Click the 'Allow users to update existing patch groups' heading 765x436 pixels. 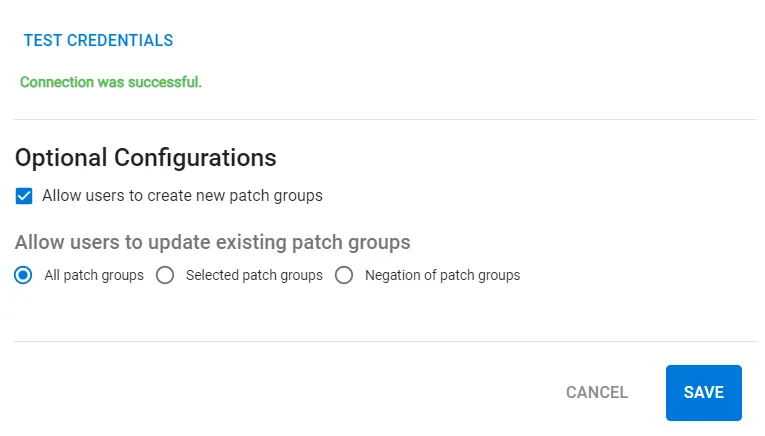pyautogui.click(x=213, y=242)
